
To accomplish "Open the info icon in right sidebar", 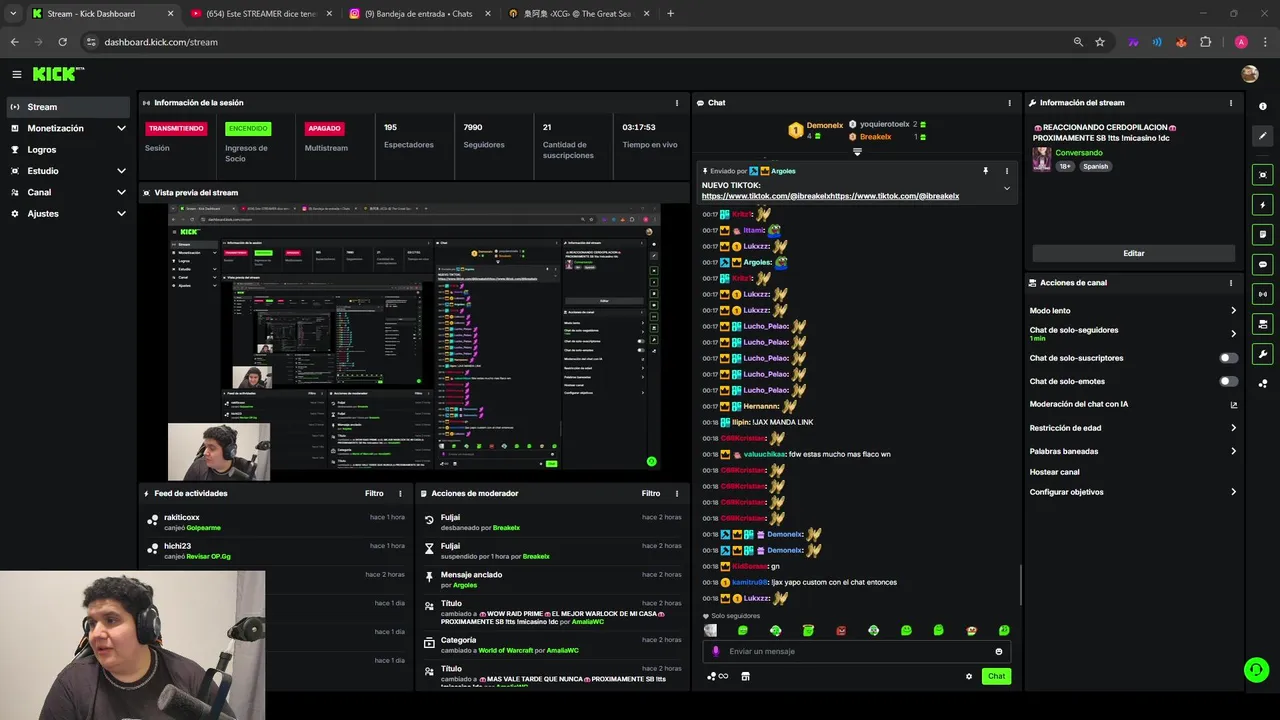I will [x=1262, y=106].
